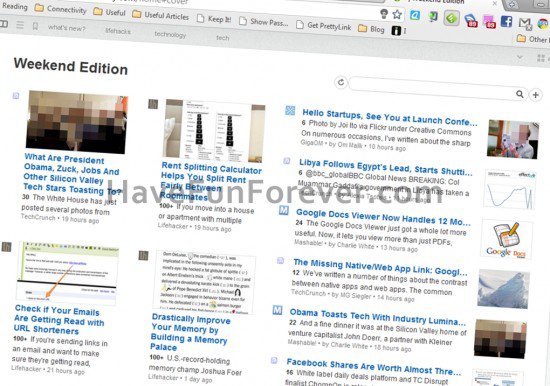Switch to grid layout view icon
Screen dimensions: 550x386
click(541, 58)
